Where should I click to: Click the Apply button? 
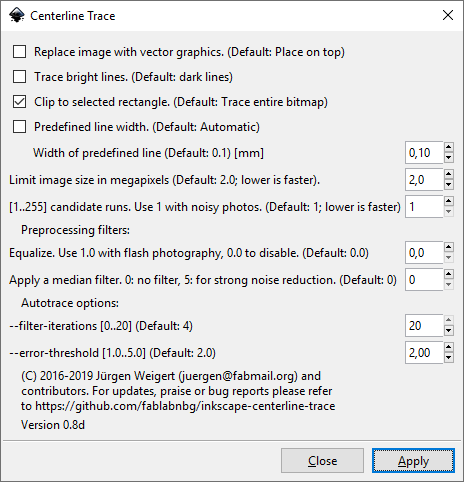[x=413, y=461]
